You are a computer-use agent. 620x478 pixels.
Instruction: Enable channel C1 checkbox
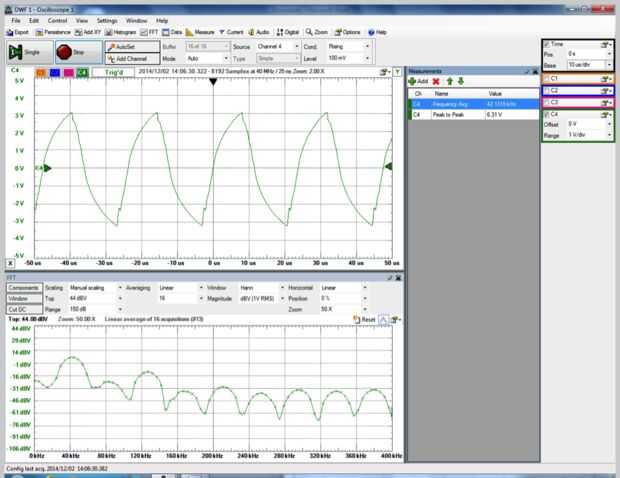tap(547, 77)
